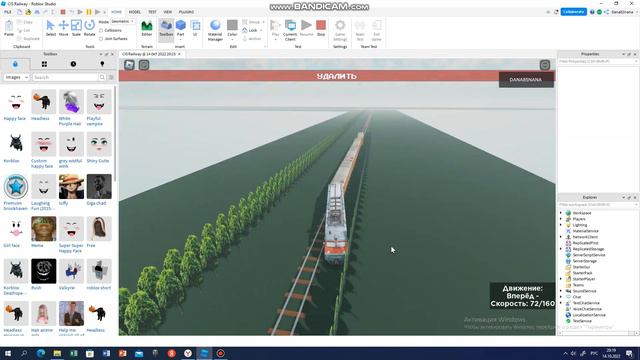
Task: Stop the running test with Stop
Action: point(321,28)
